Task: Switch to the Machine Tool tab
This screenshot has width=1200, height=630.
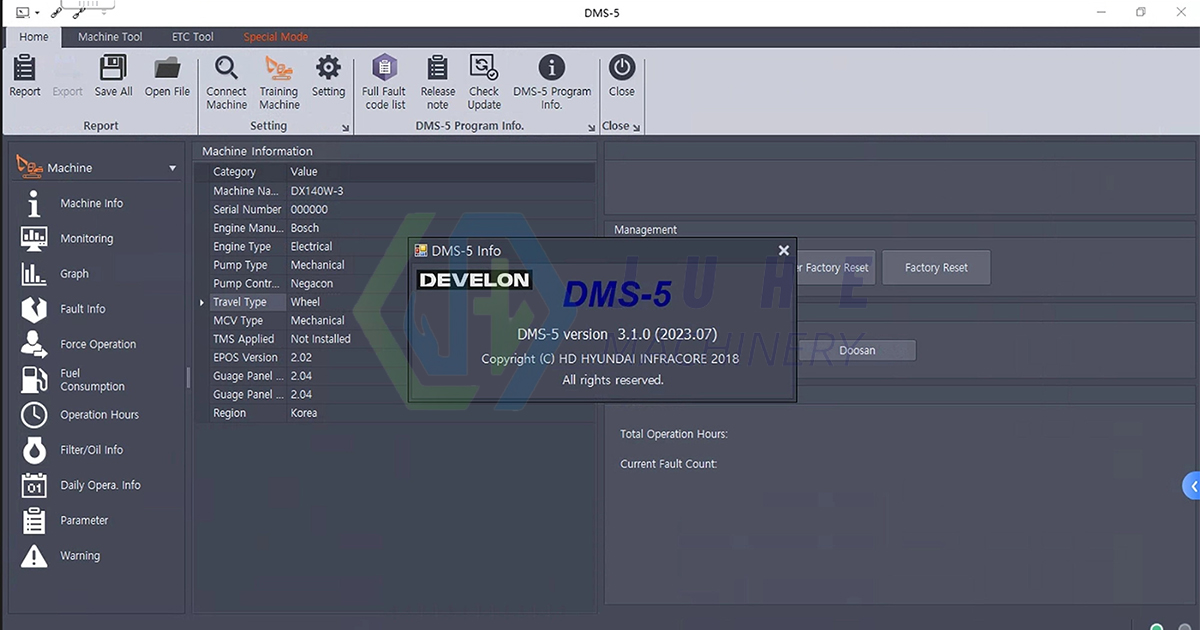Action: tap(109, 36)
